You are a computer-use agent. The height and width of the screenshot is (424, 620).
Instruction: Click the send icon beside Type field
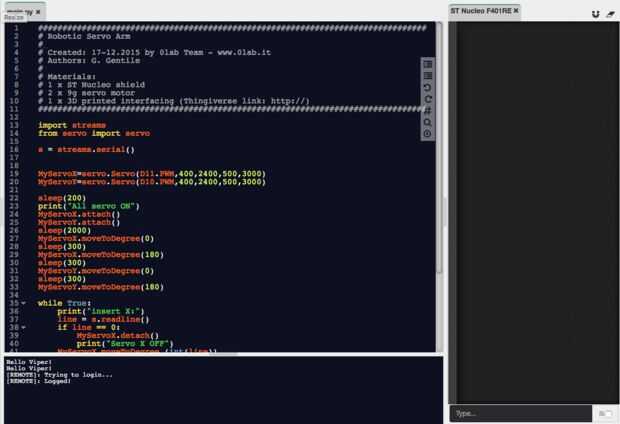605,413
